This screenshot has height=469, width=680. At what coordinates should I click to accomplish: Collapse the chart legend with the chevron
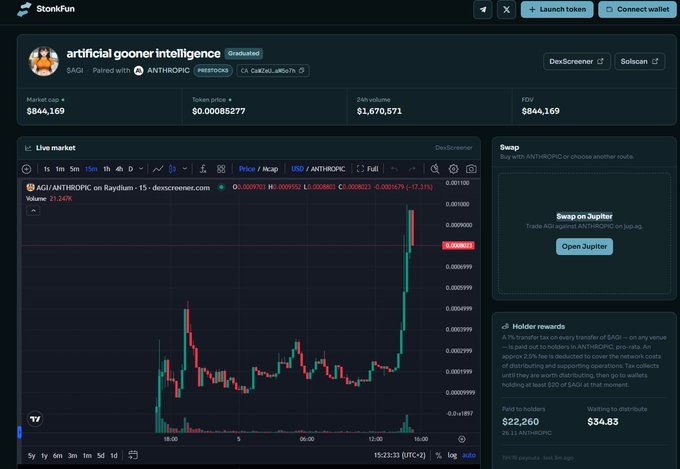[33, 211]
